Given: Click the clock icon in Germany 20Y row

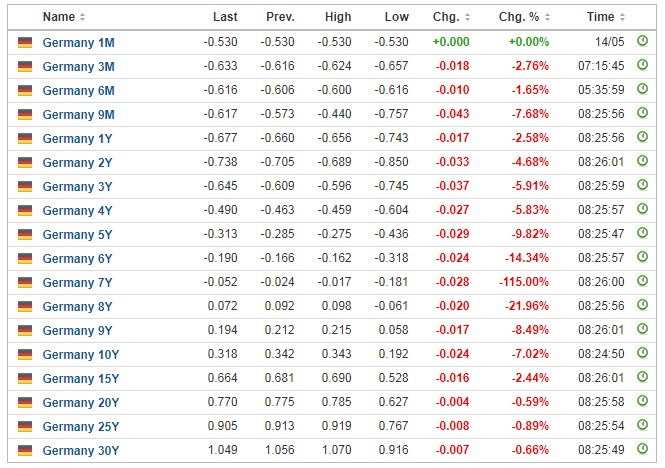Looking at the screenshot, I should pyautogui.click(x=643, y=401).
